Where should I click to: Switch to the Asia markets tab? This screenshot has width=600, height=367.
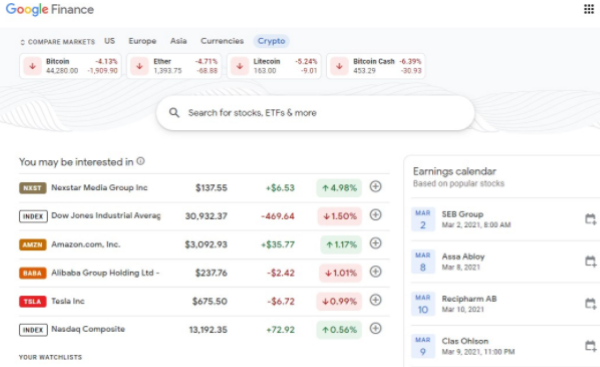(x=178, y=41)
